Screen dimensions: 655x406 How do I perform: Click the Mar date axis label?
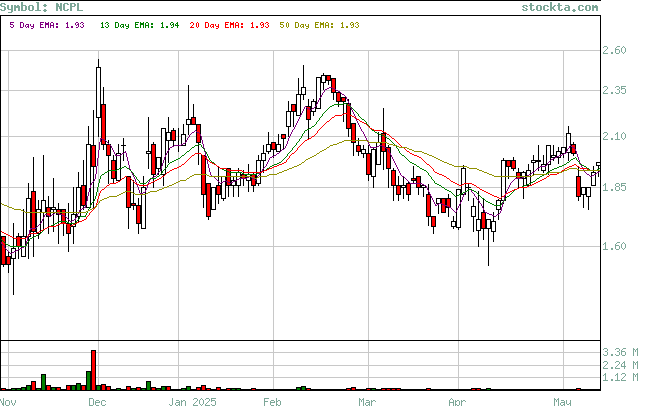pyautogui.click(x=367, y=401)
